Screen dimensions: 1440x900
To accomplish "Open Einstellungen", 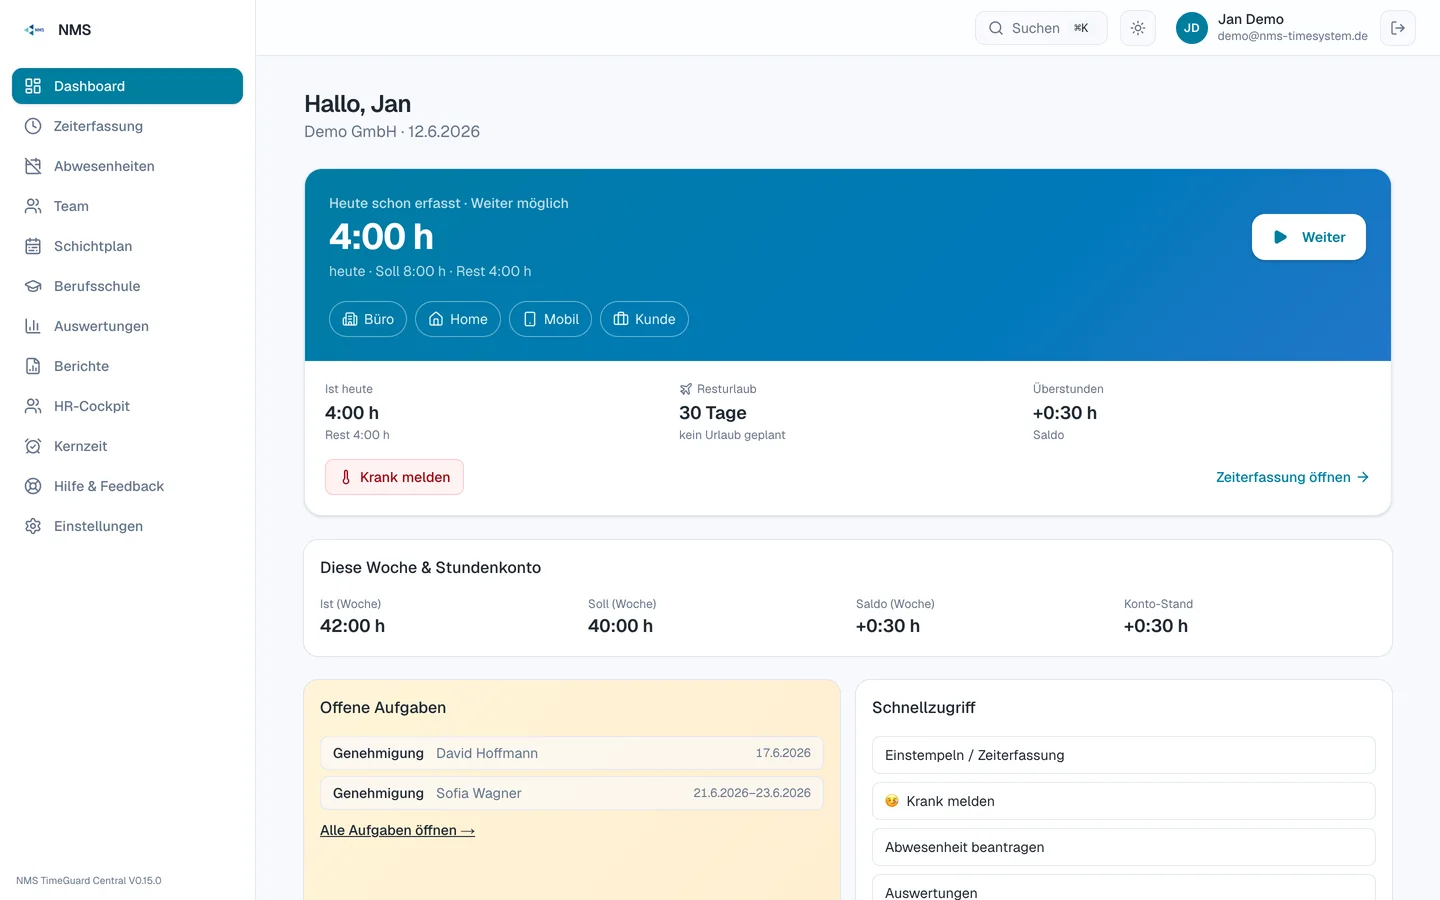I will (127, 526).
